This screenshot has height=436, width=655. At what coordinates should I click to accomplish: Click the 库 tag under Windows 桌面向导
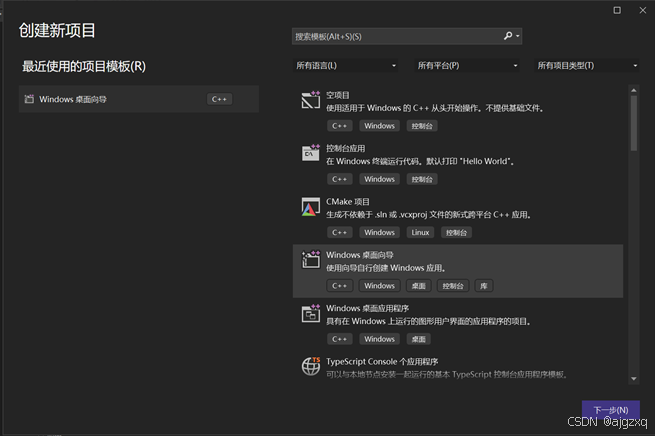point(484,286)
